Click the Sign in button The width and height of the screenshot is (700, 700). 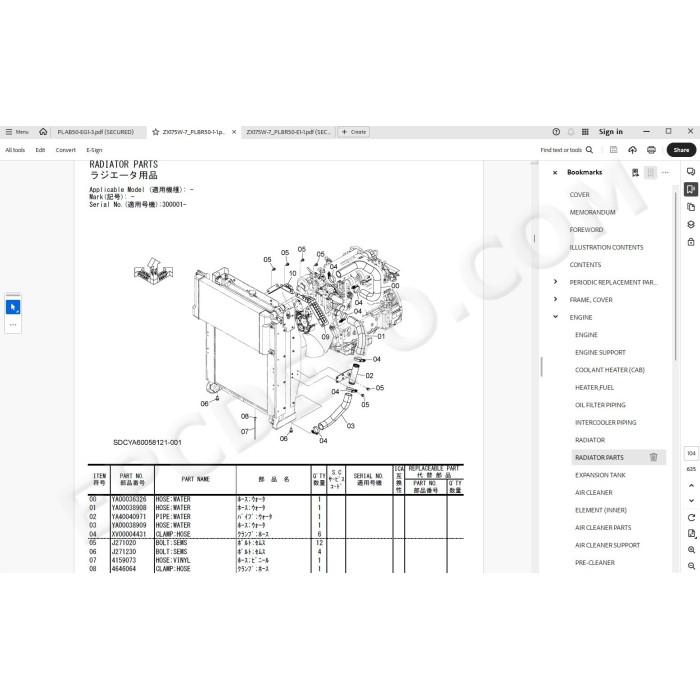(611, 132)
